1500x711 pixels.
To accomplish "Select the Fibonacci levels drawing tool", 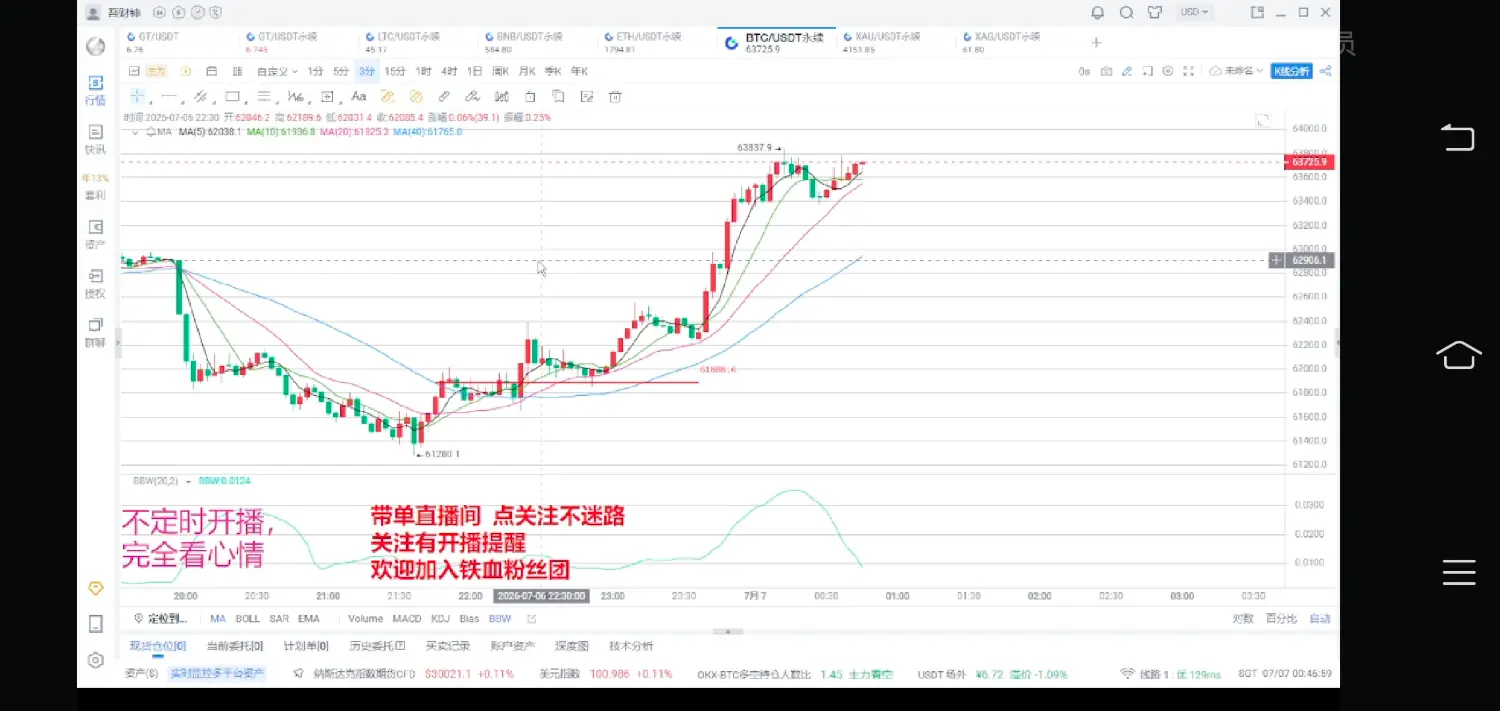I will pos(264,97).
